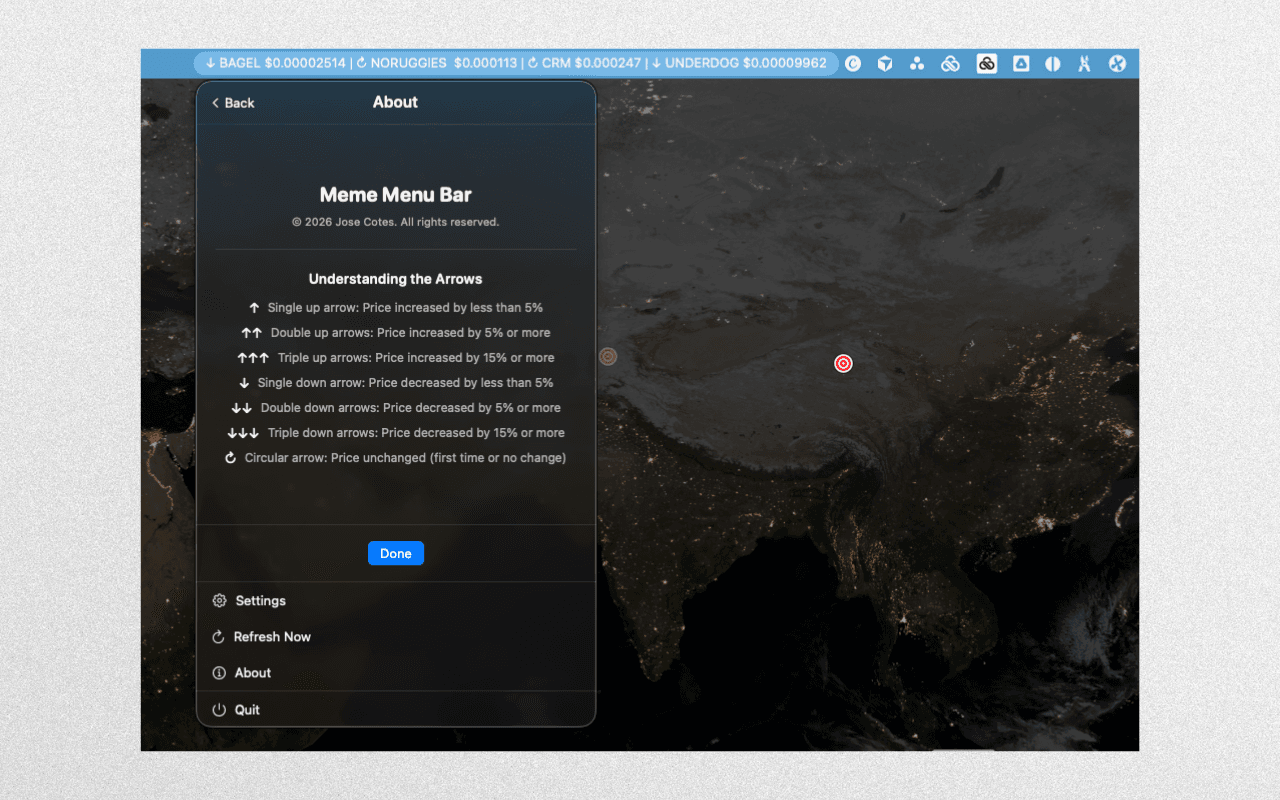Click the three-dots cluster menu bar icon

[917, 63]
